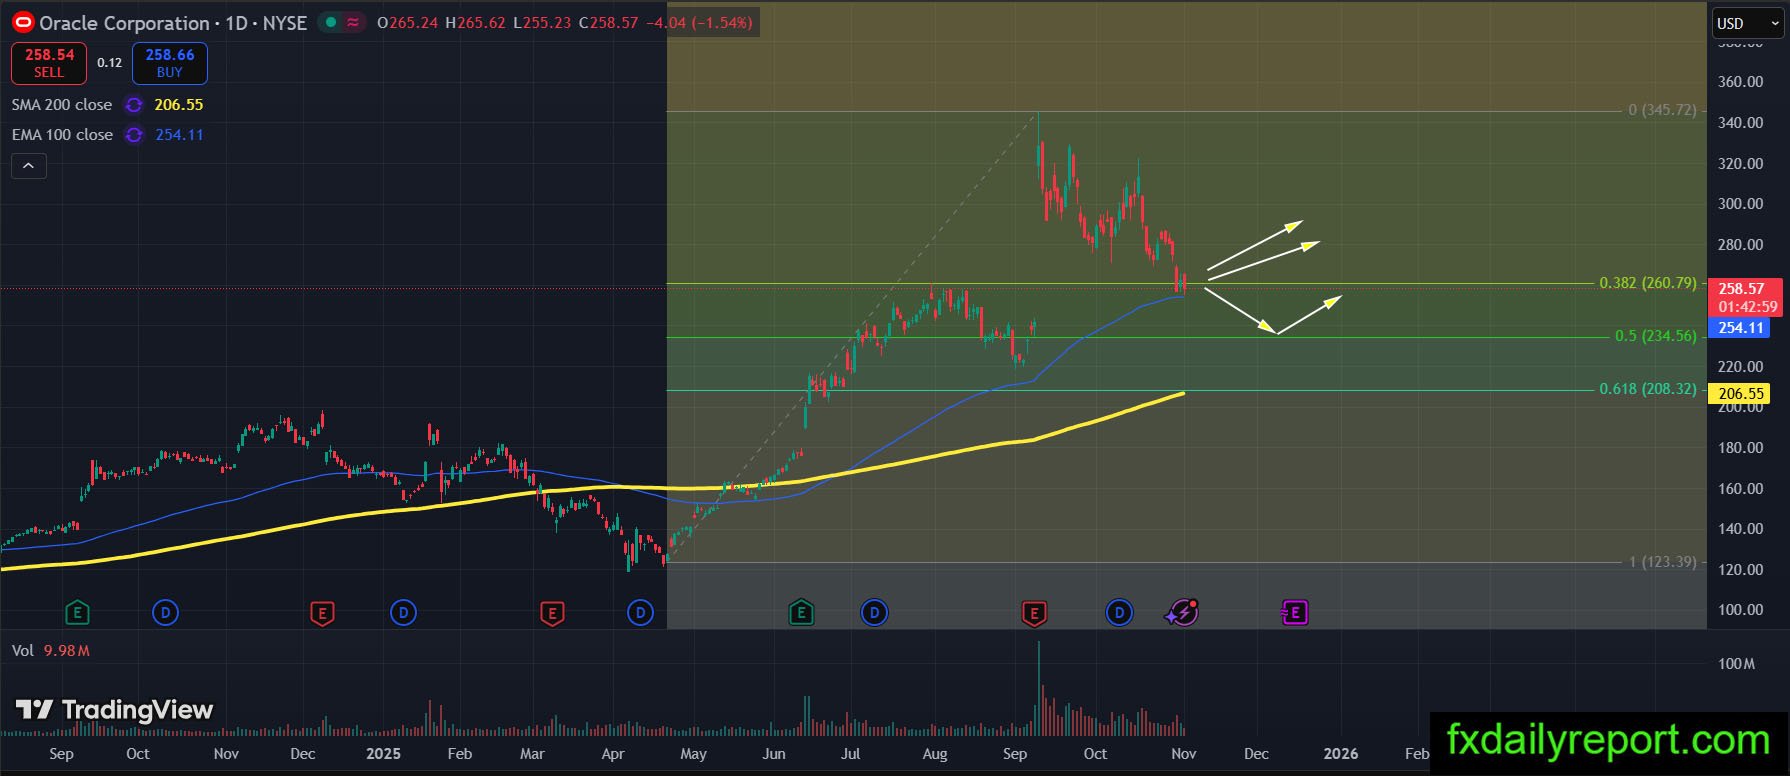Screen dimensions: 1790x776
Task: Click the BUY button at 258.66
Action: click(x=170, y=63)
